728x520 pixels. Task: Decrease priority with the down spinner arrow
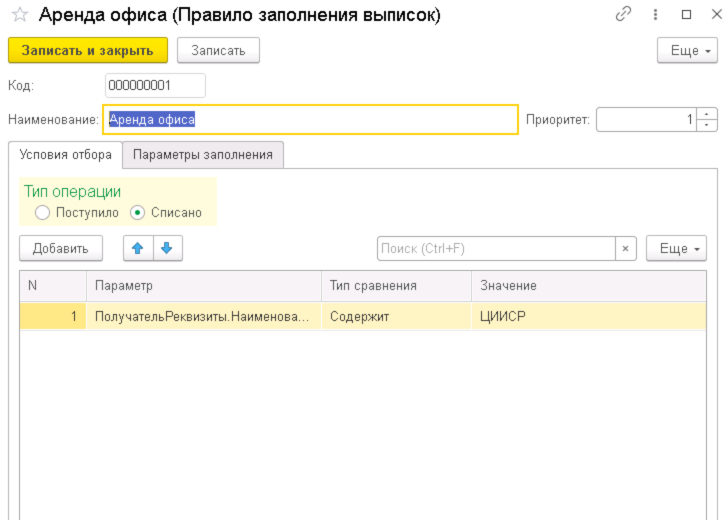[x=706, y=125]
